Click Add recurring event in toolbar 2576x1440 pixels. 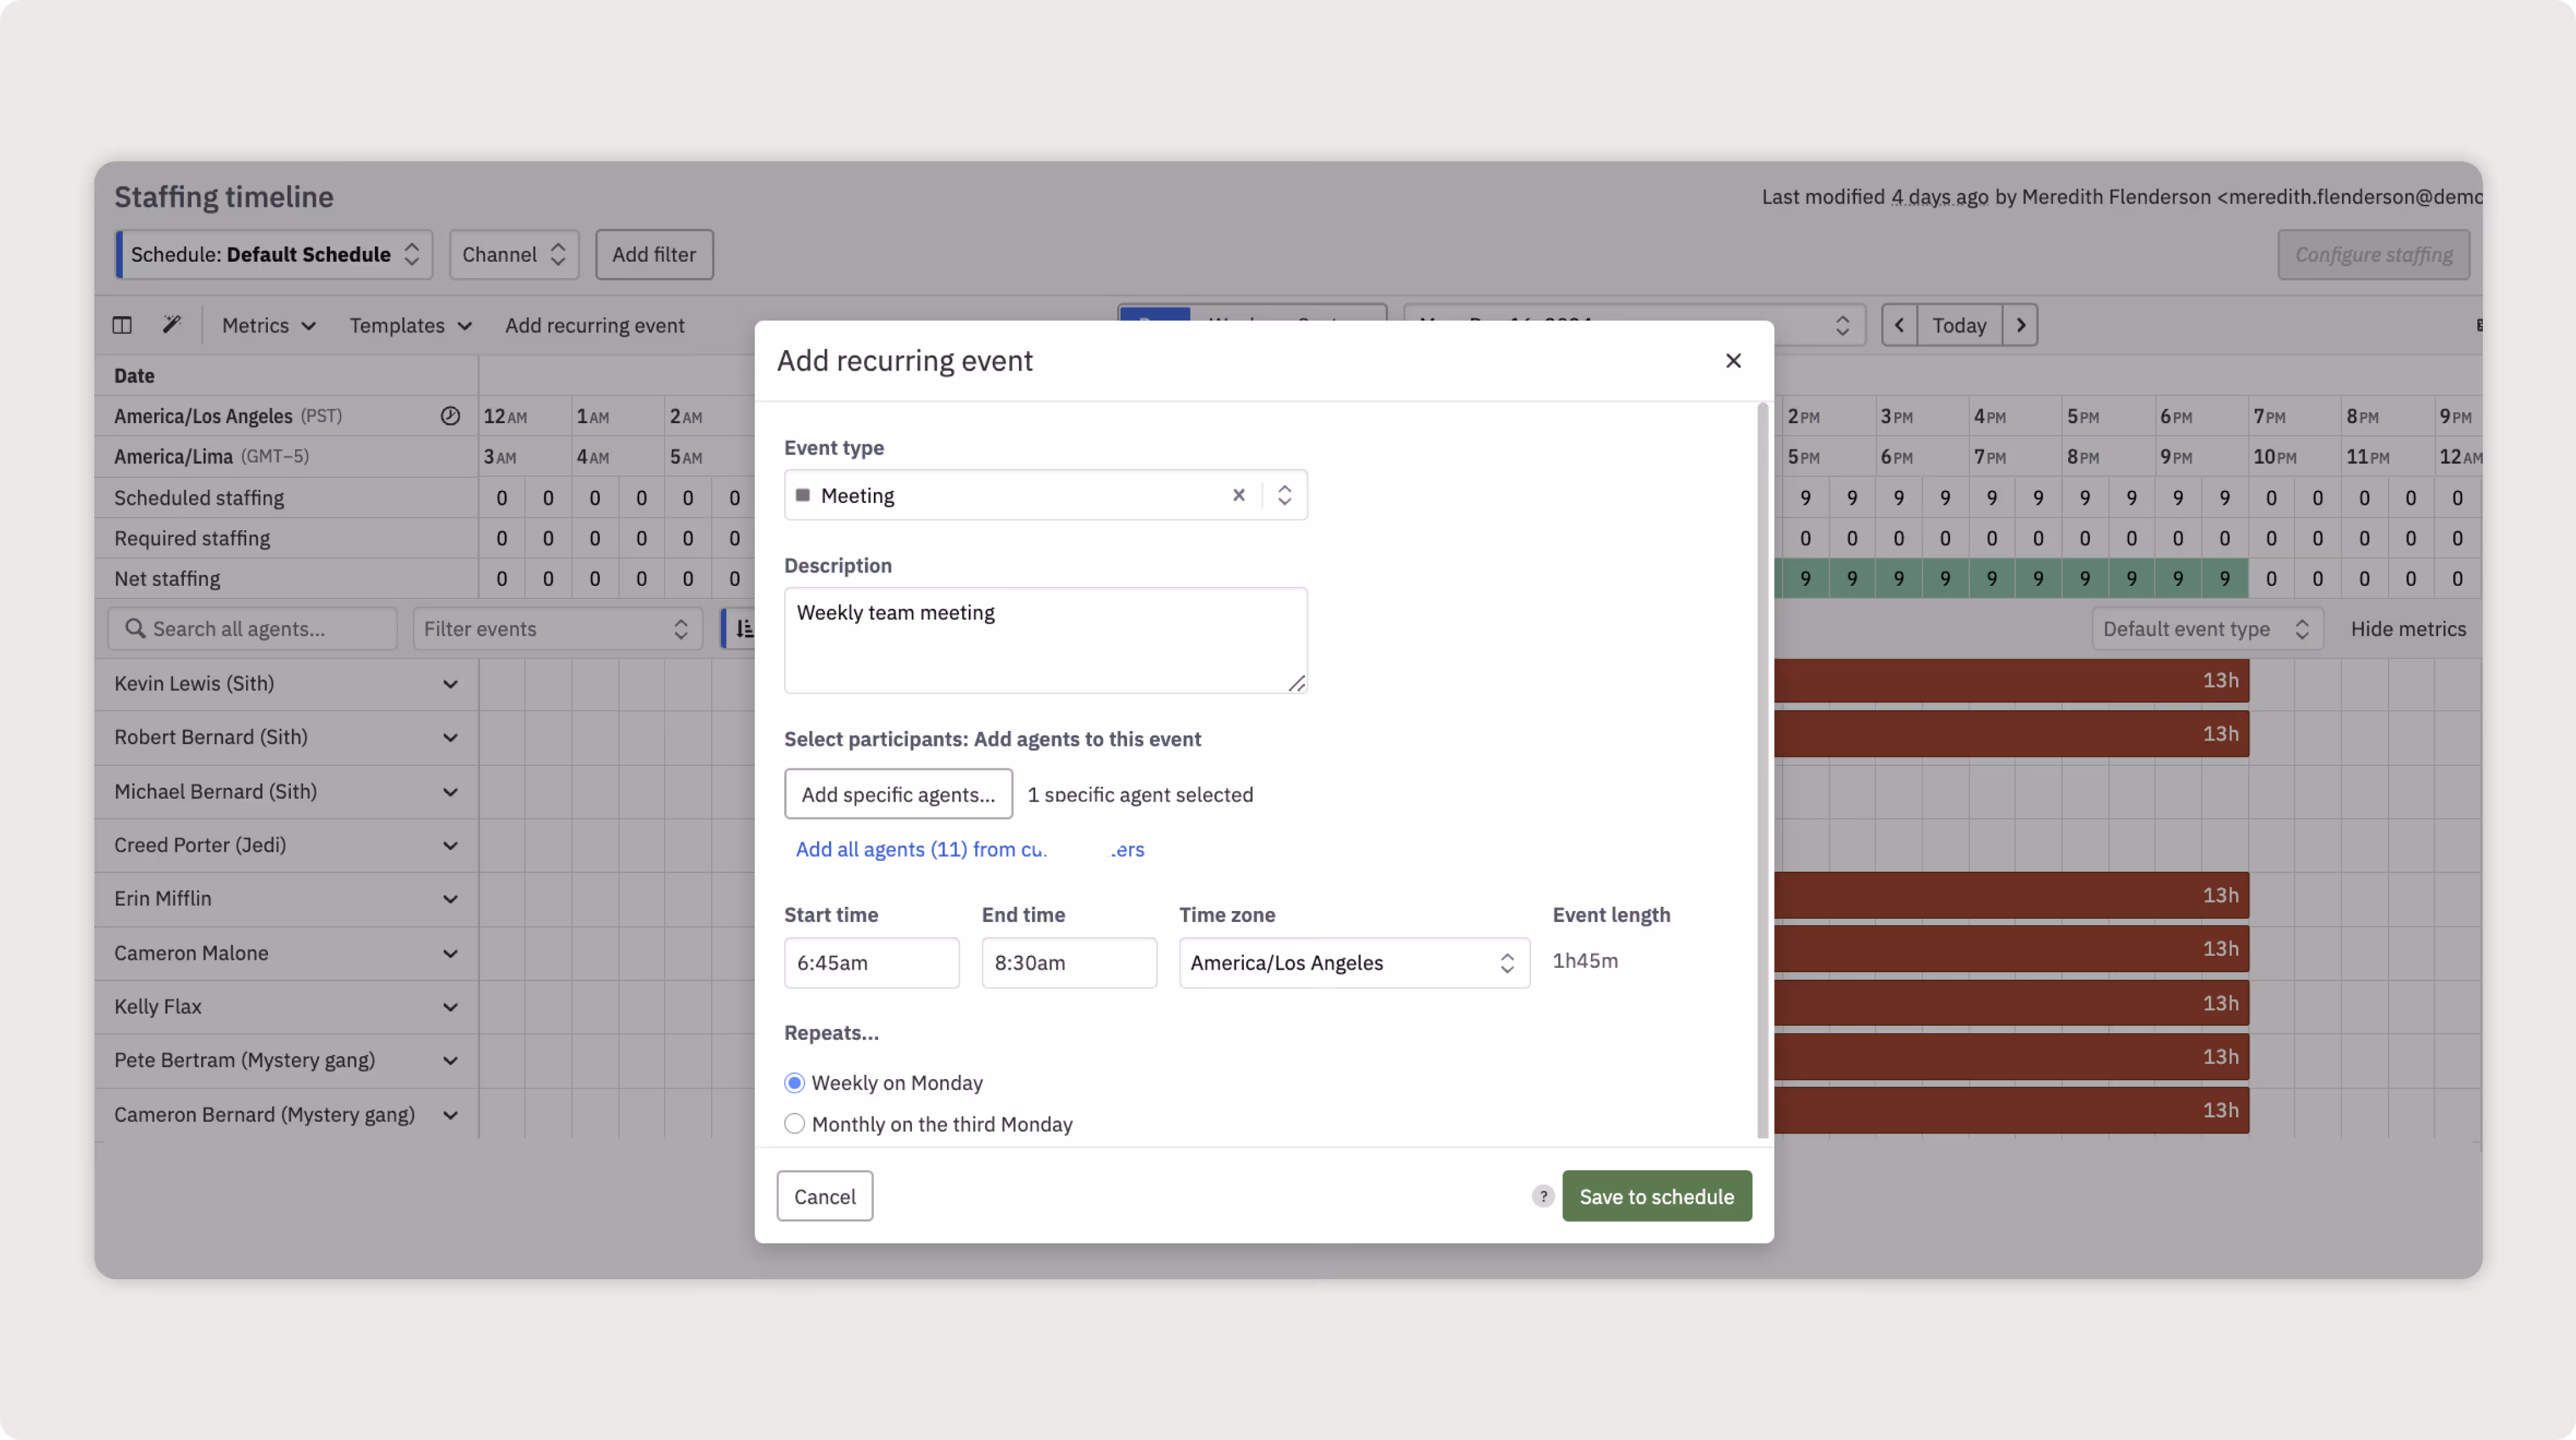pyautogui.click(x=594, y=325)
